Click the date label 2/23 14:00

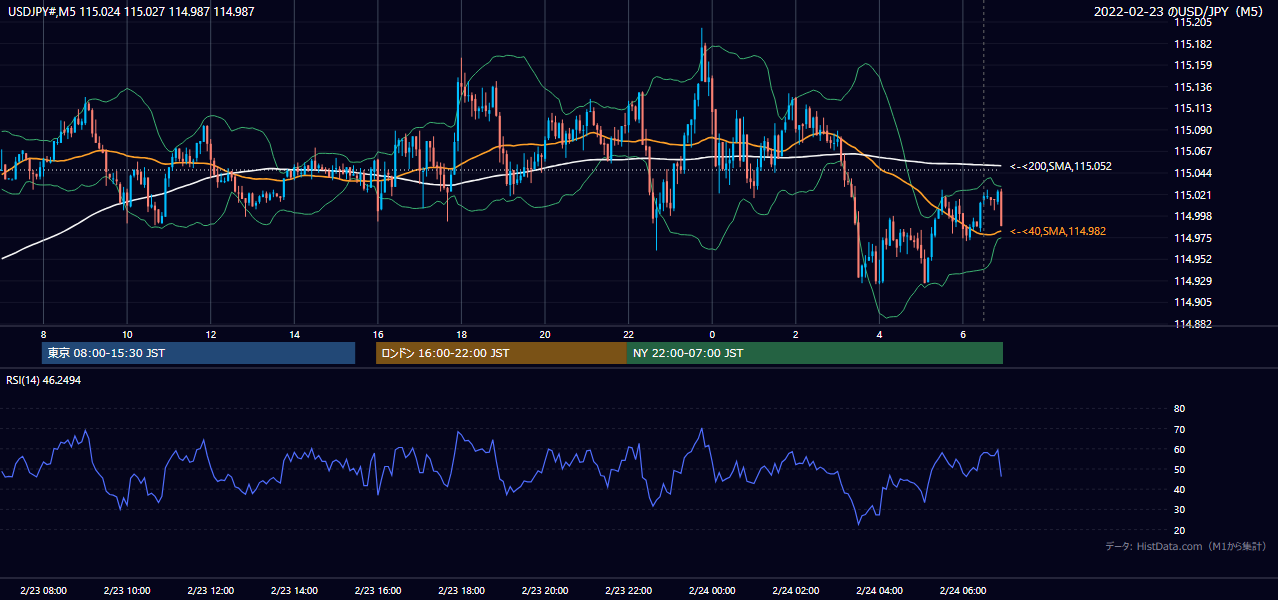click(294, 590)
